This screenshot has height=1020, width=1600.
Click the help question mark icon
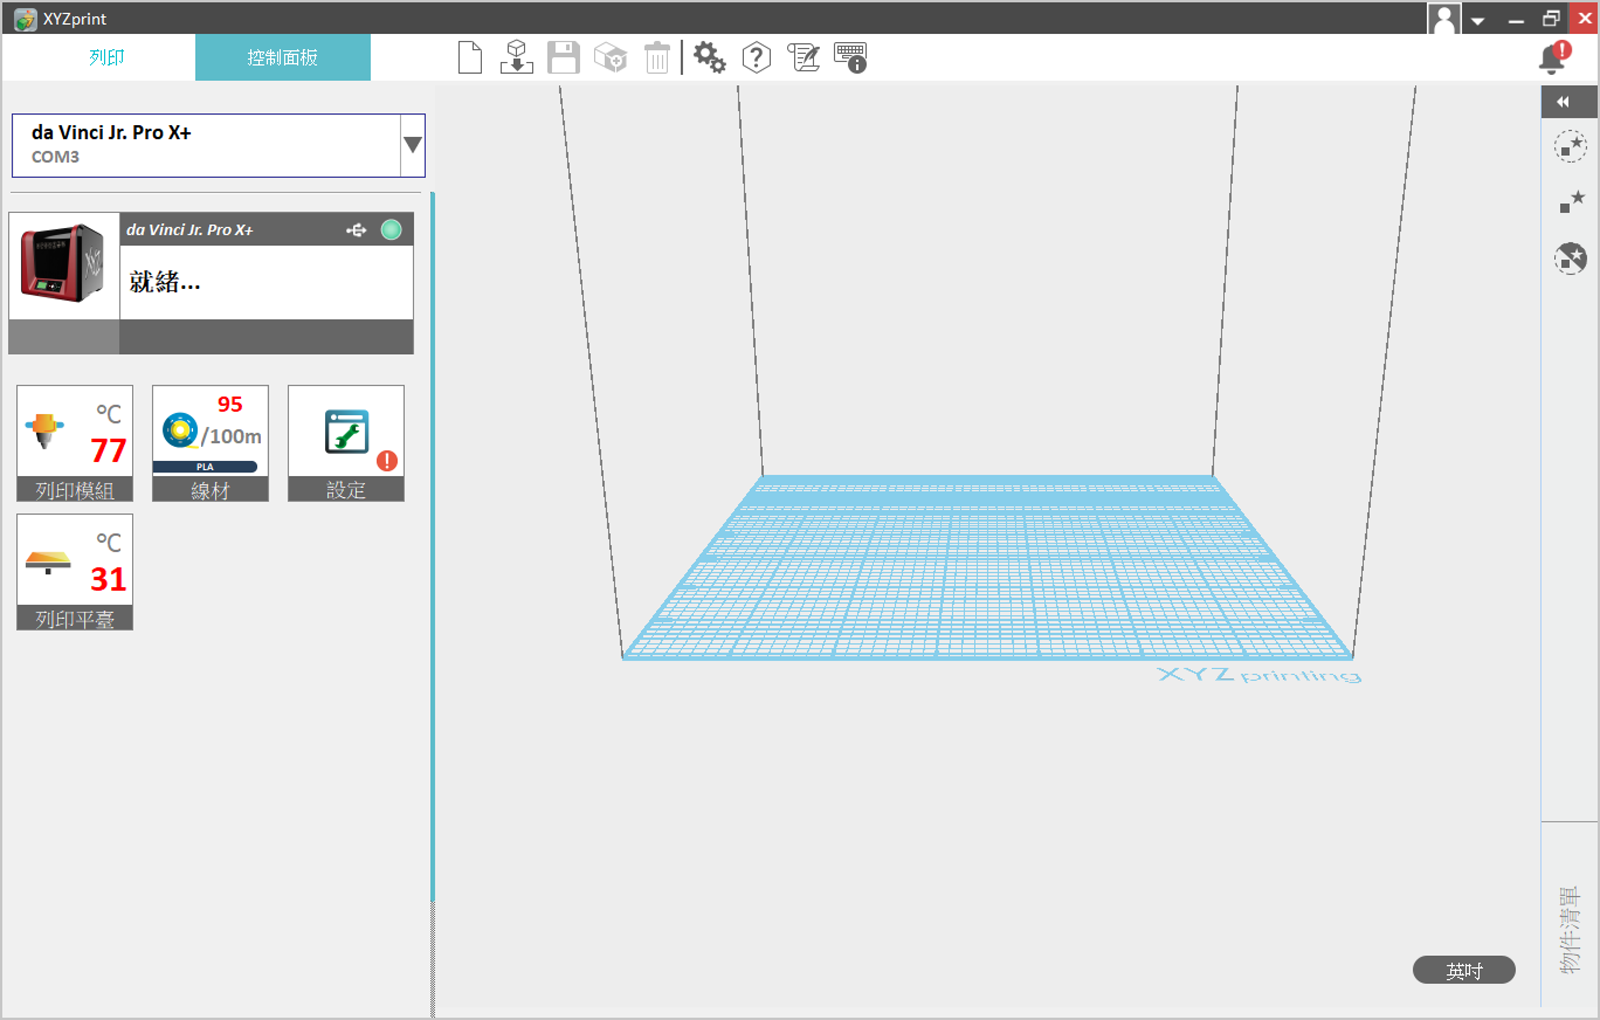tap(756, 58)
